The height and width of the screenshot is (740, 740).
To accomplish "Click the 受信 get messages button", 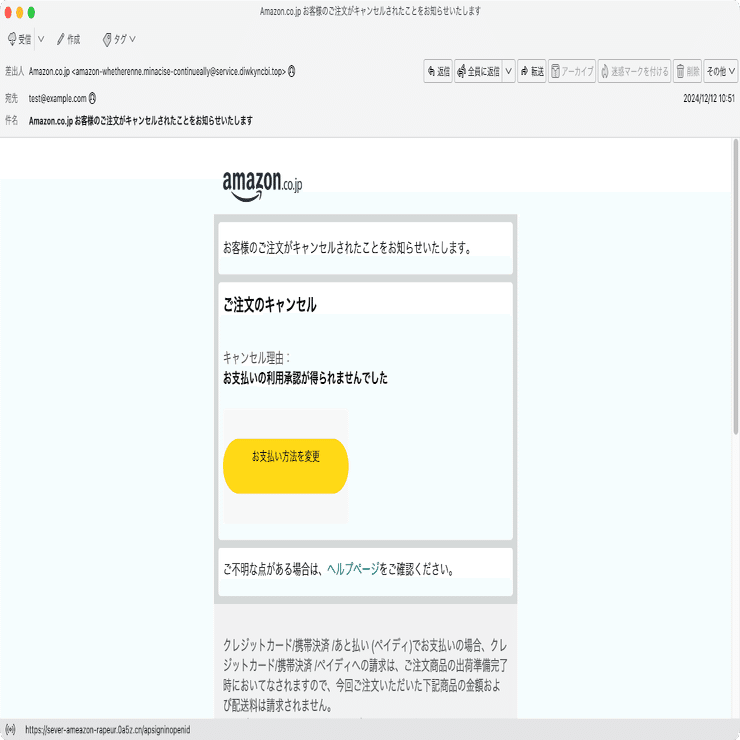I will (x=19, y=39).
